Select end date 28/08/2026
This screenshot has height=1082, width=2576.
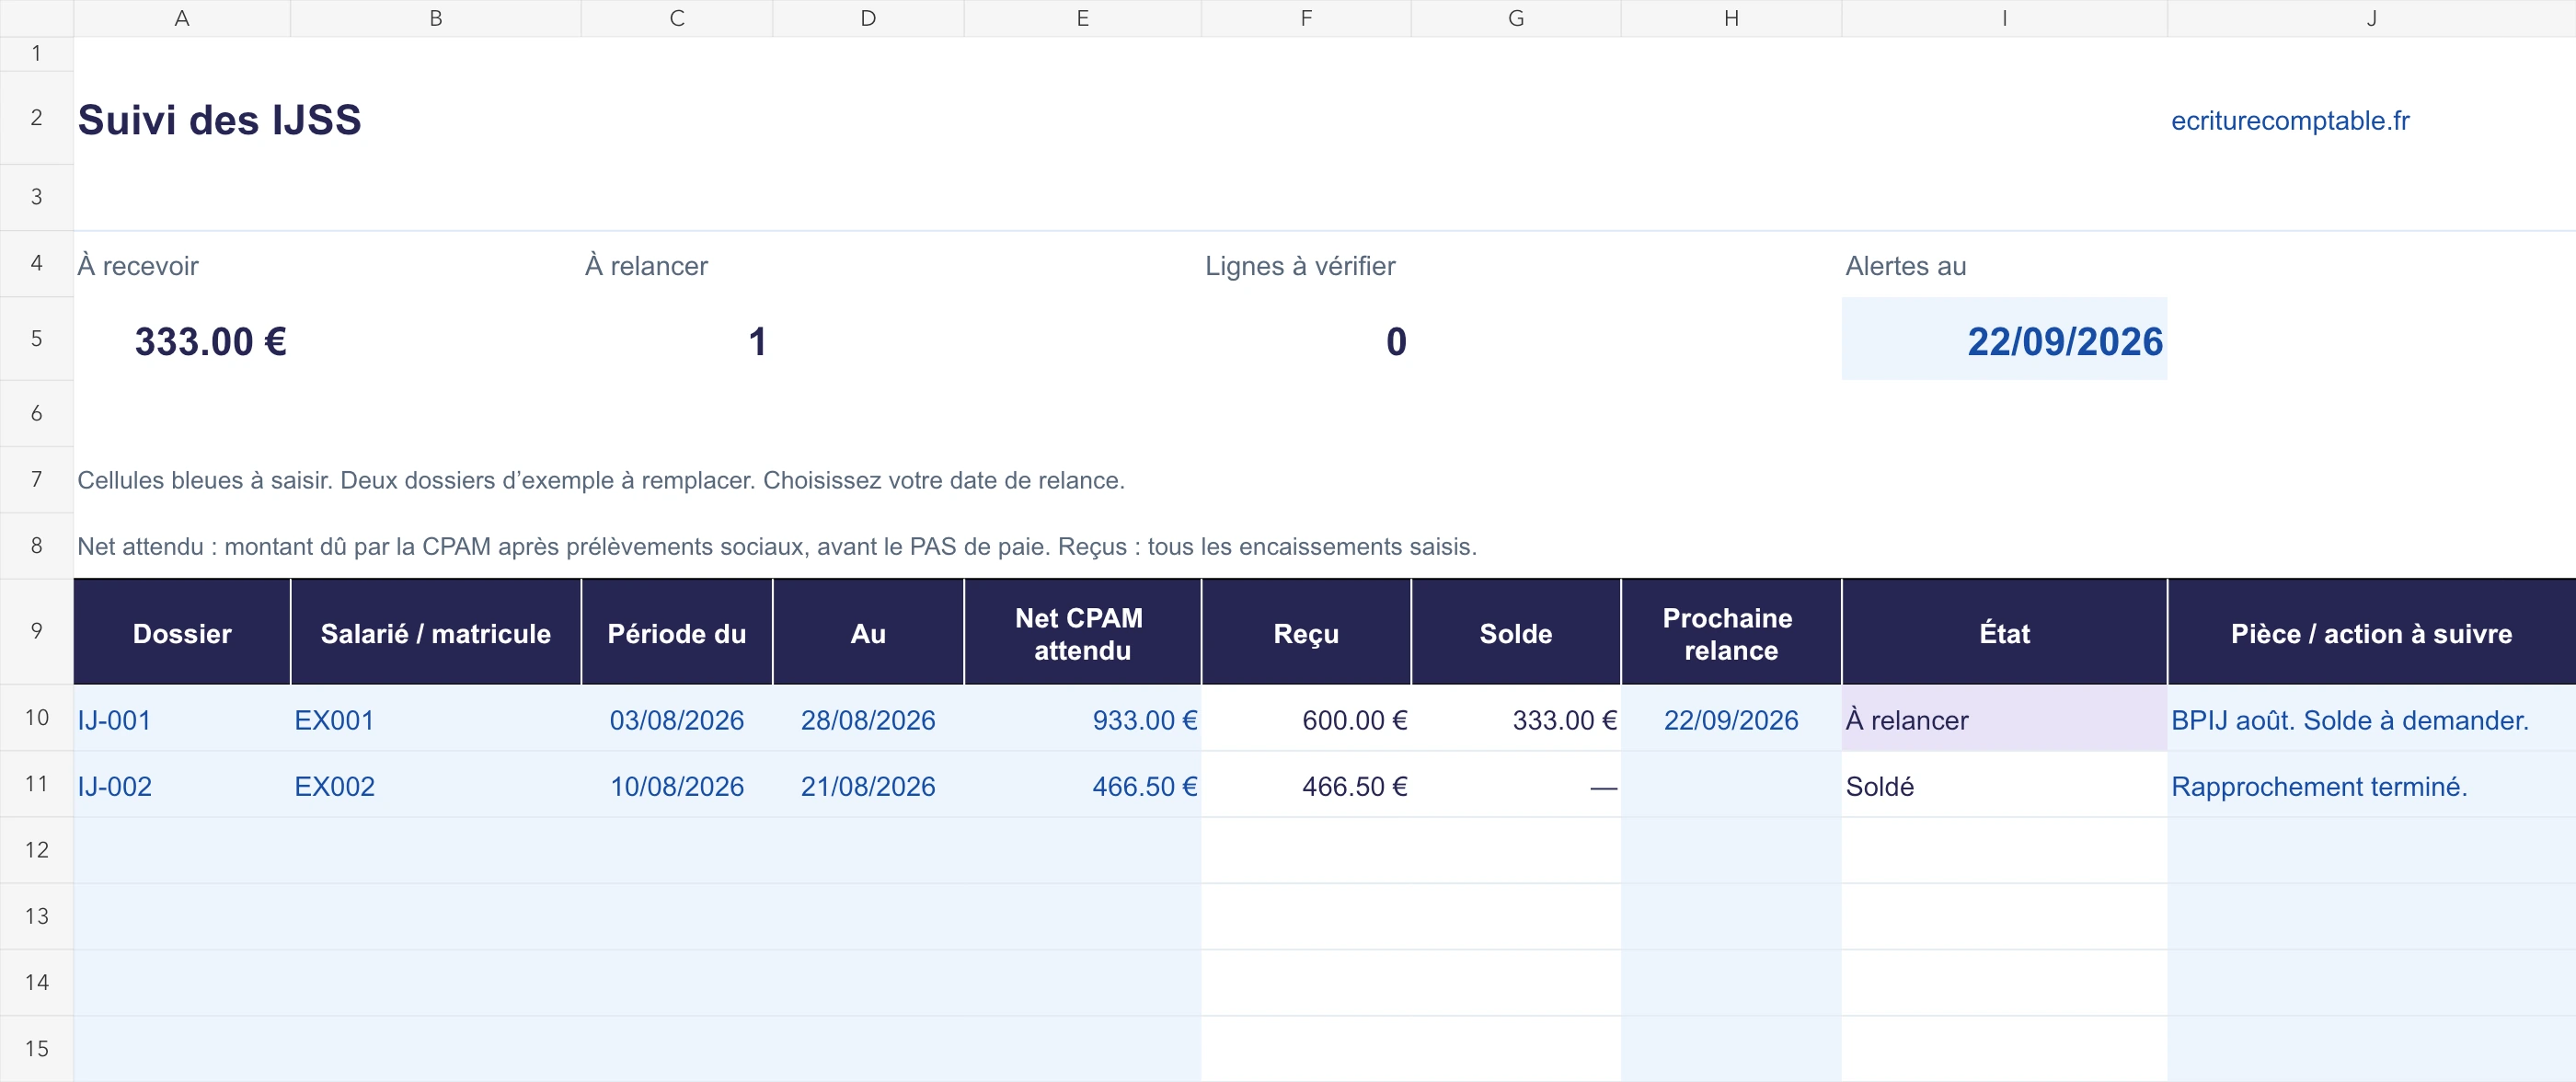coord(868,719)
